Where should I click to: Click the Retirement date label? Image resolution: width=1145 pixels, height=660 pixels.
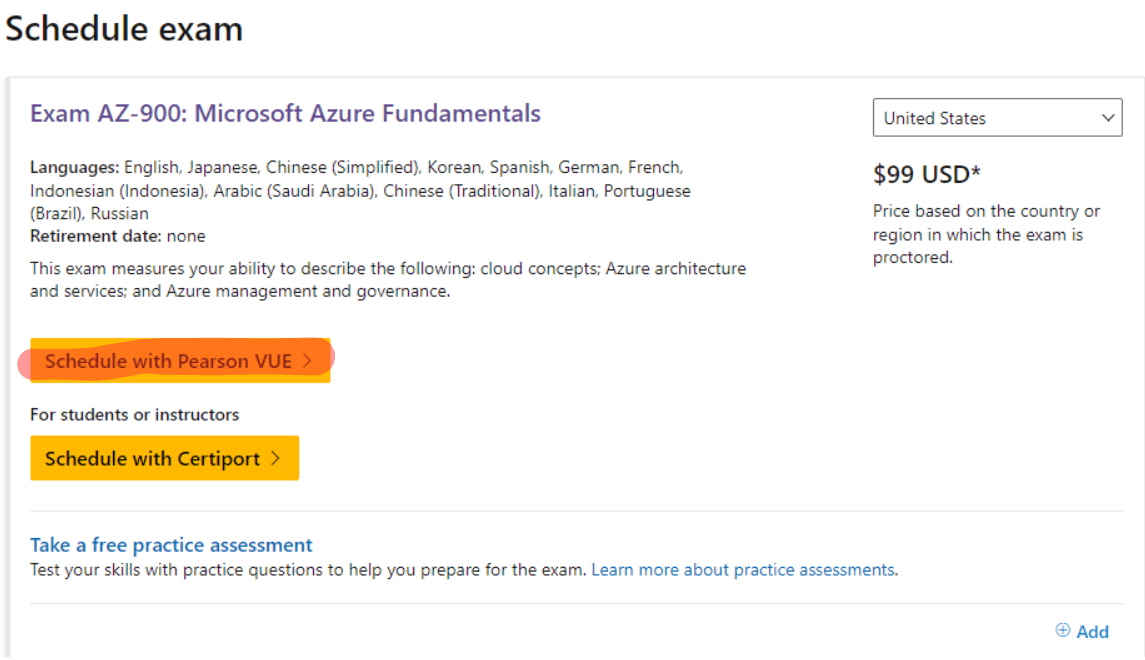click(96, 237)
